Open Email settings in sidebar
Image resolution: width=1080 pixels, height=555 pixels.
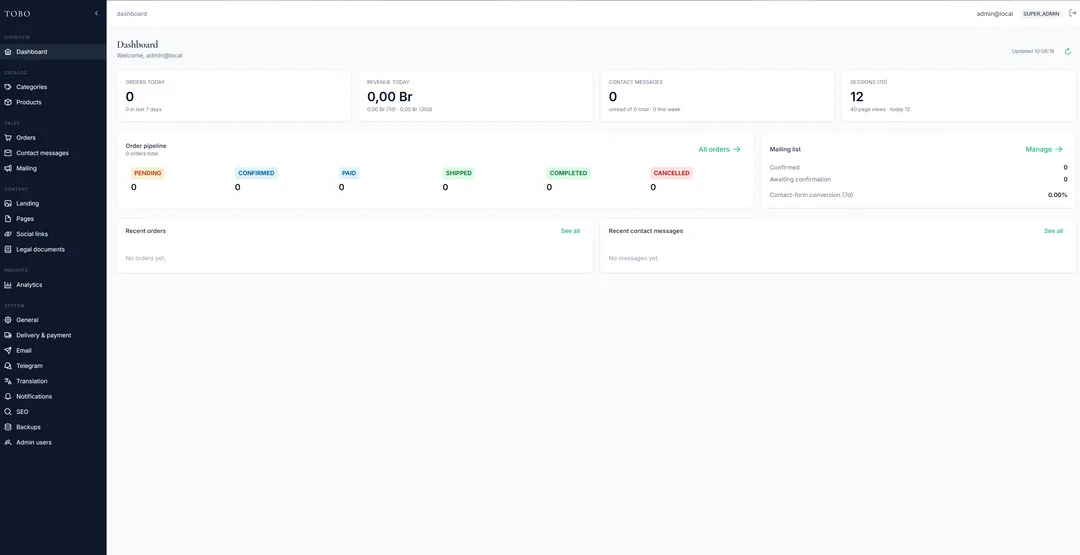pos(53,350)
